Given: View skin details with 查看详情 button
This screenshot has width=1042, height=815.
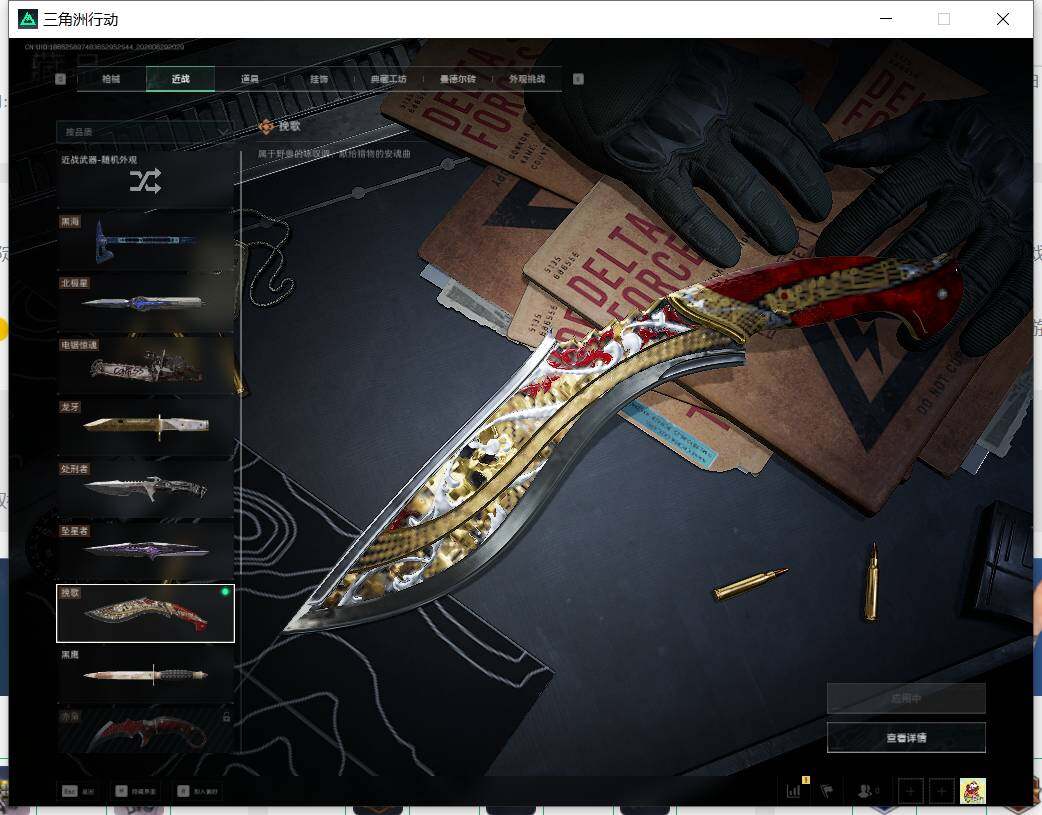Looking at the screenshot, I should tap(906, 737).
